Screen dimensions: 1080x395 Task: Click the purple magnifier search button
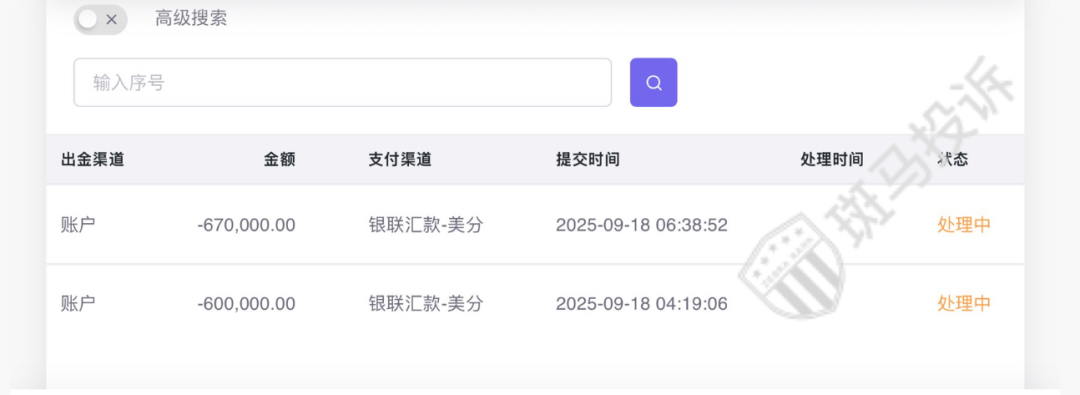pos(653,83)
